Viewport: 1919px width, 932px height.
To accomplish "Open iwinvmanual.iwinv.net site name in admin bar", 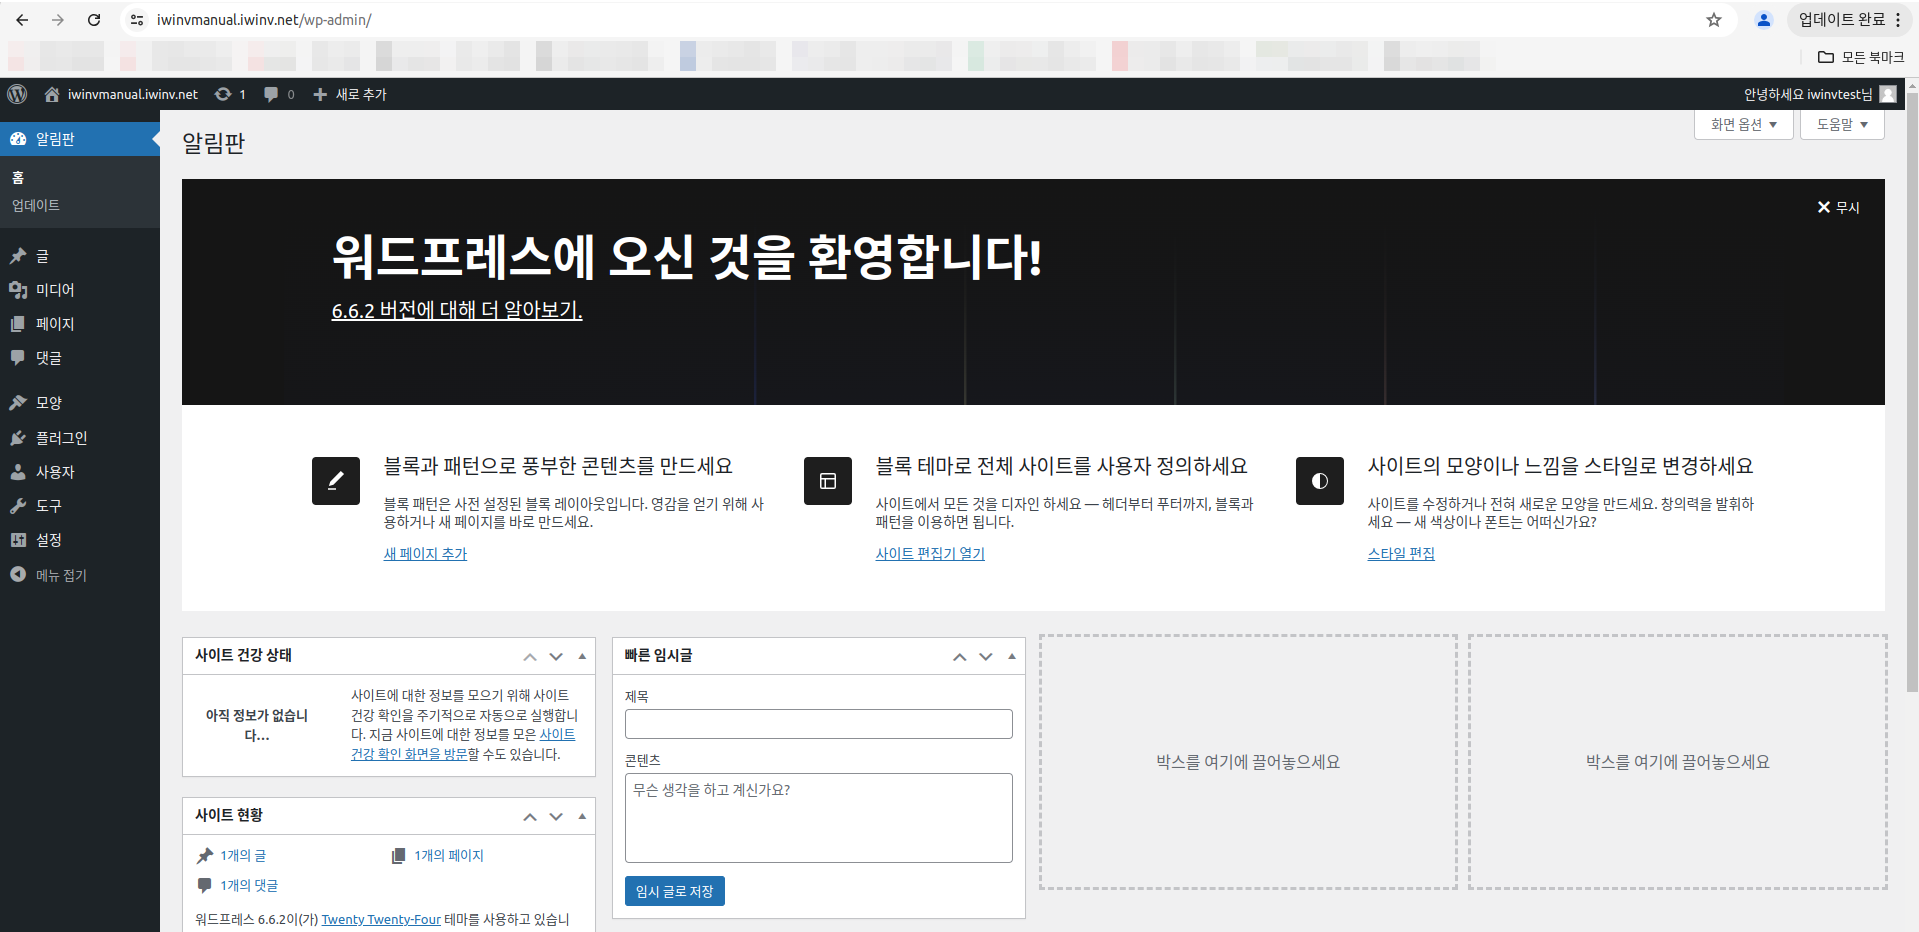I will click(x=133, y=94).
